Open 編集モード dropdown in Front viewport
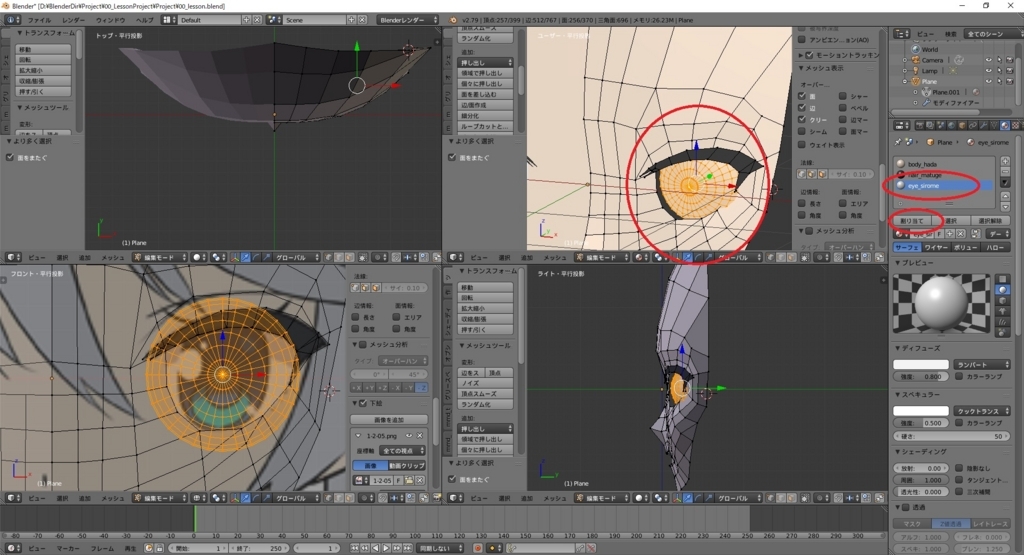1024x555 pixels. point(160,498)
